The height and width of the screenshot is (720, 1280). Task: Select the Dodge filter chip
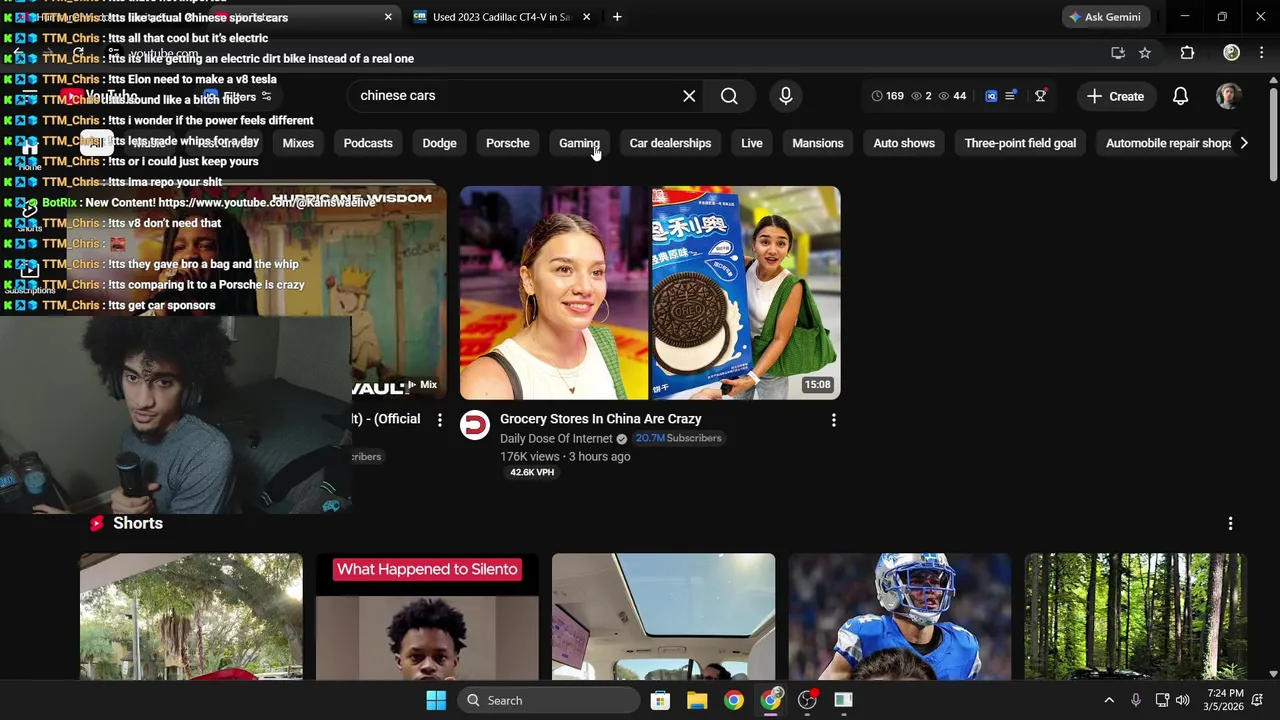[x=439, y=143]
